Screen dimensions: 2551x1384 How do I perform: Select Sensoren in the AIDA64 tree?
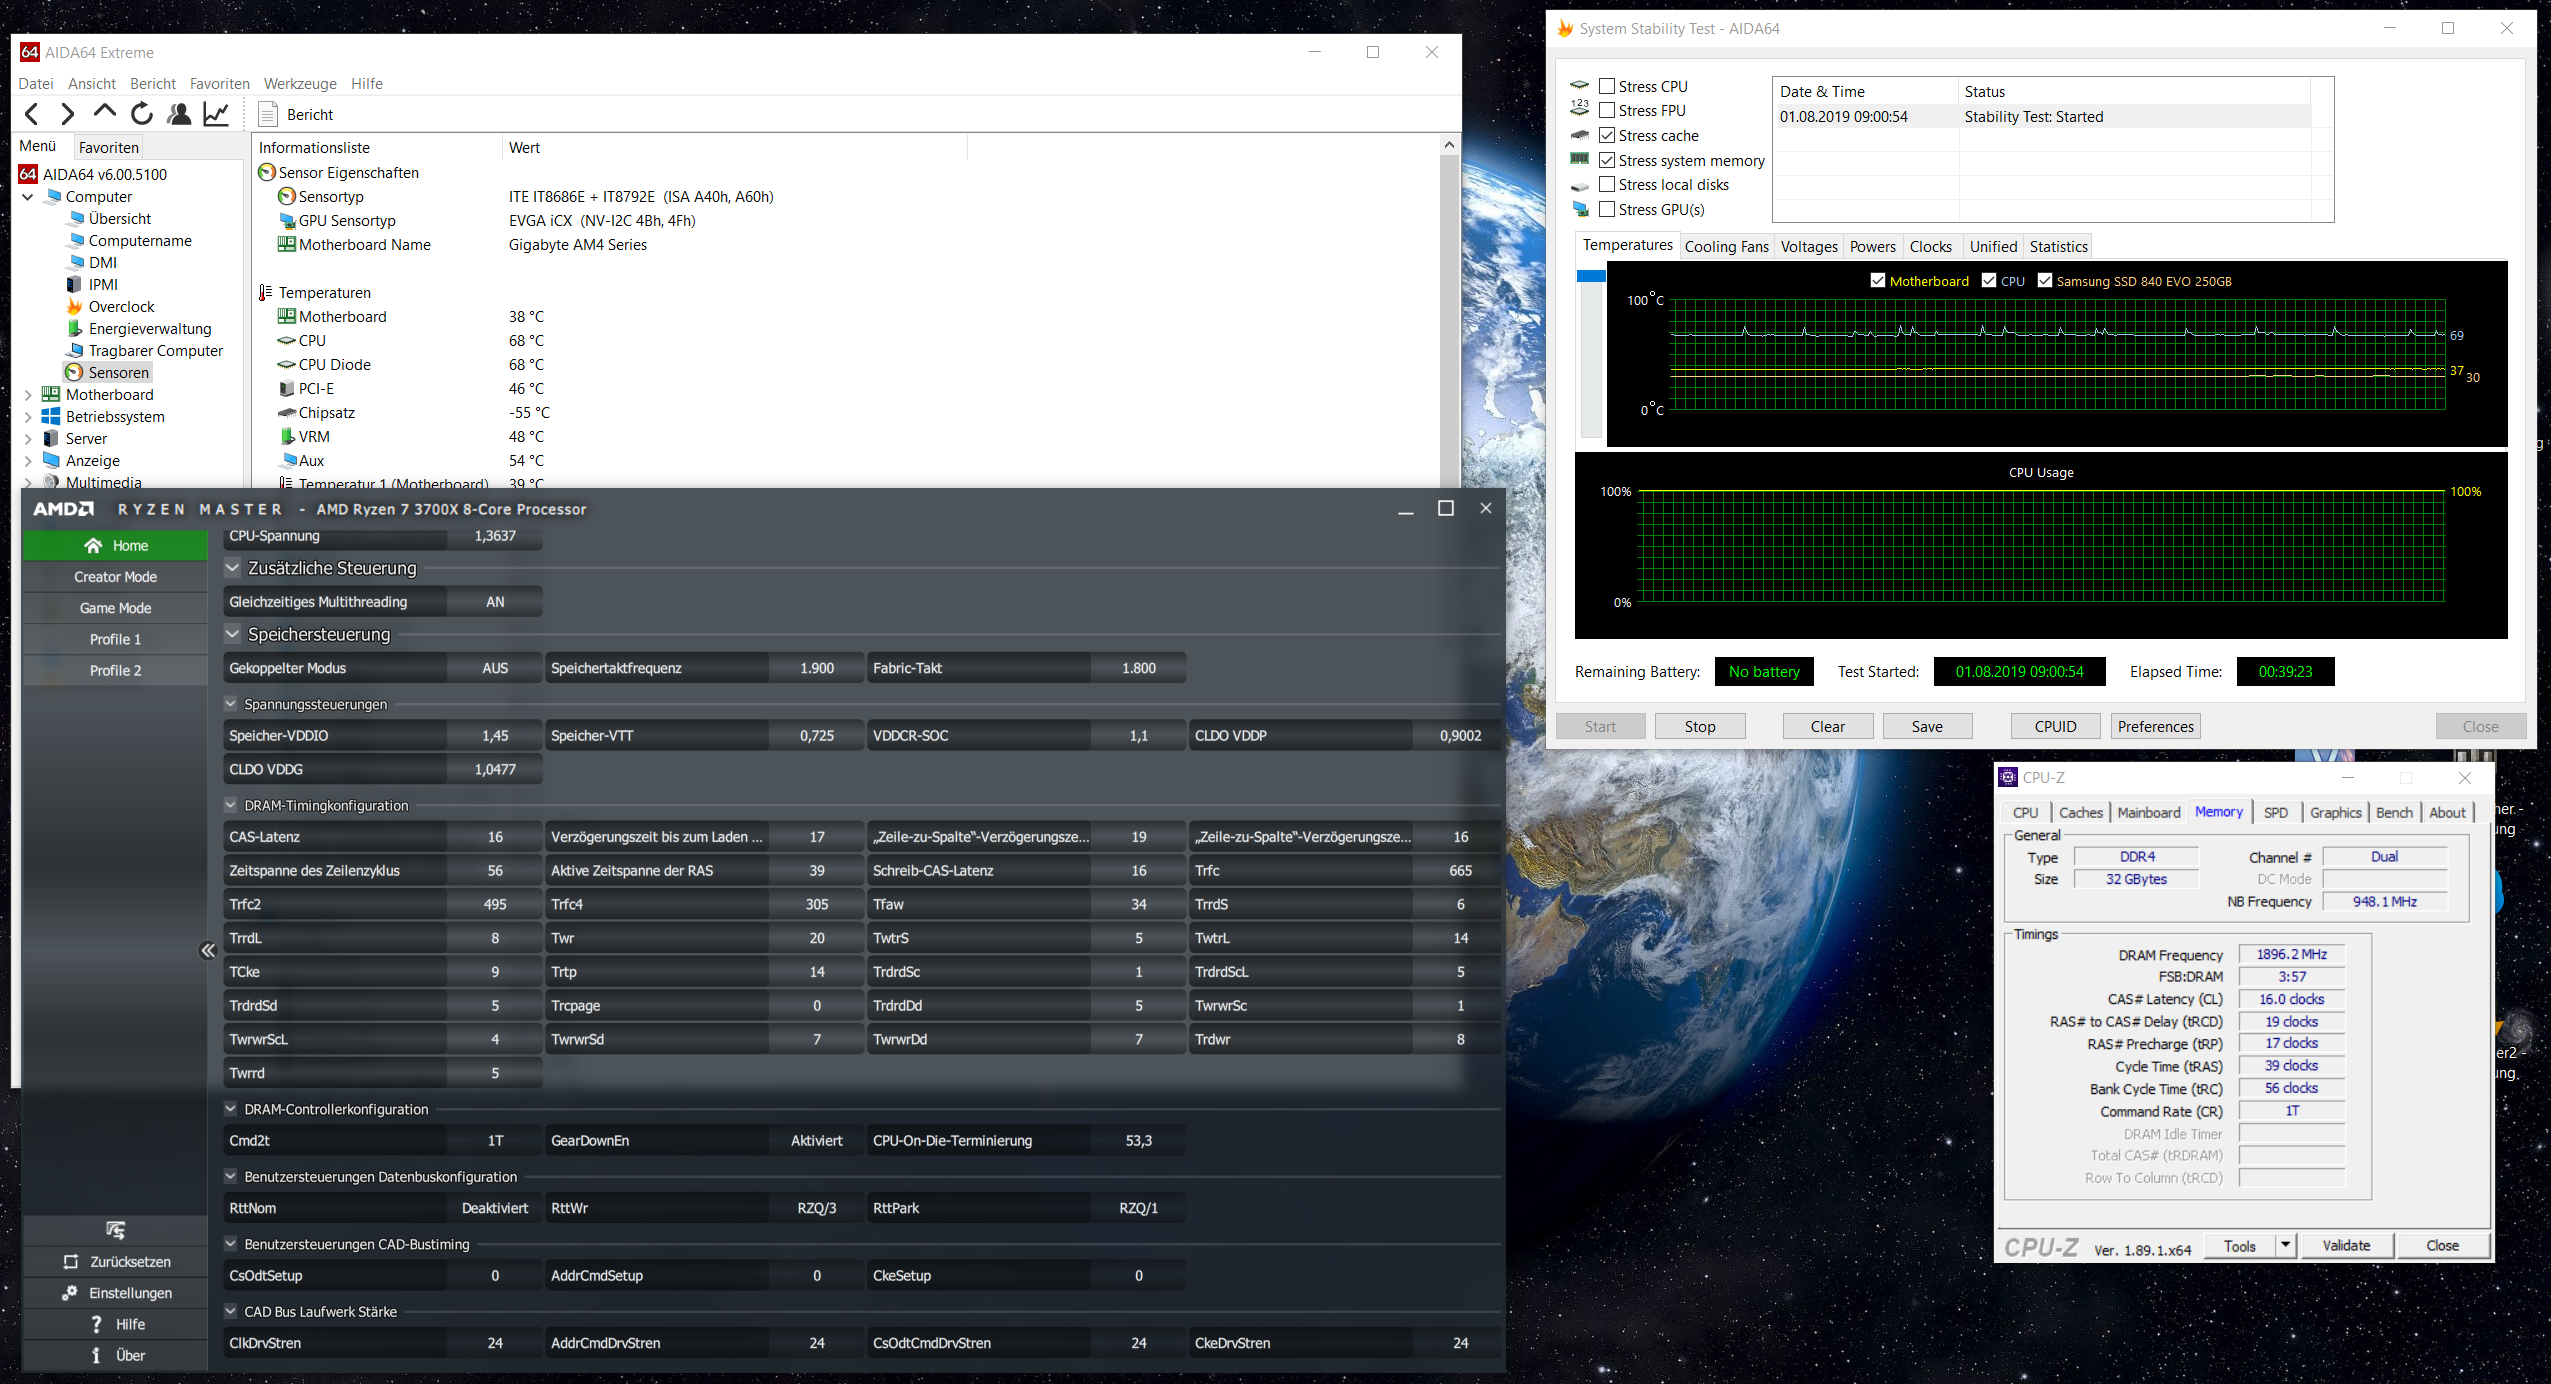coord(118,373)
